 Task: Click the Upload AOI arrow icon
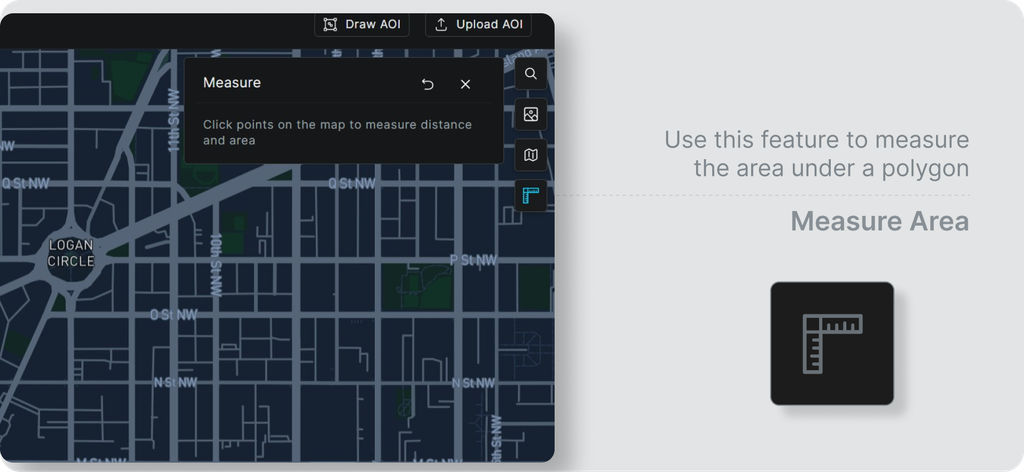click(441, 24)
